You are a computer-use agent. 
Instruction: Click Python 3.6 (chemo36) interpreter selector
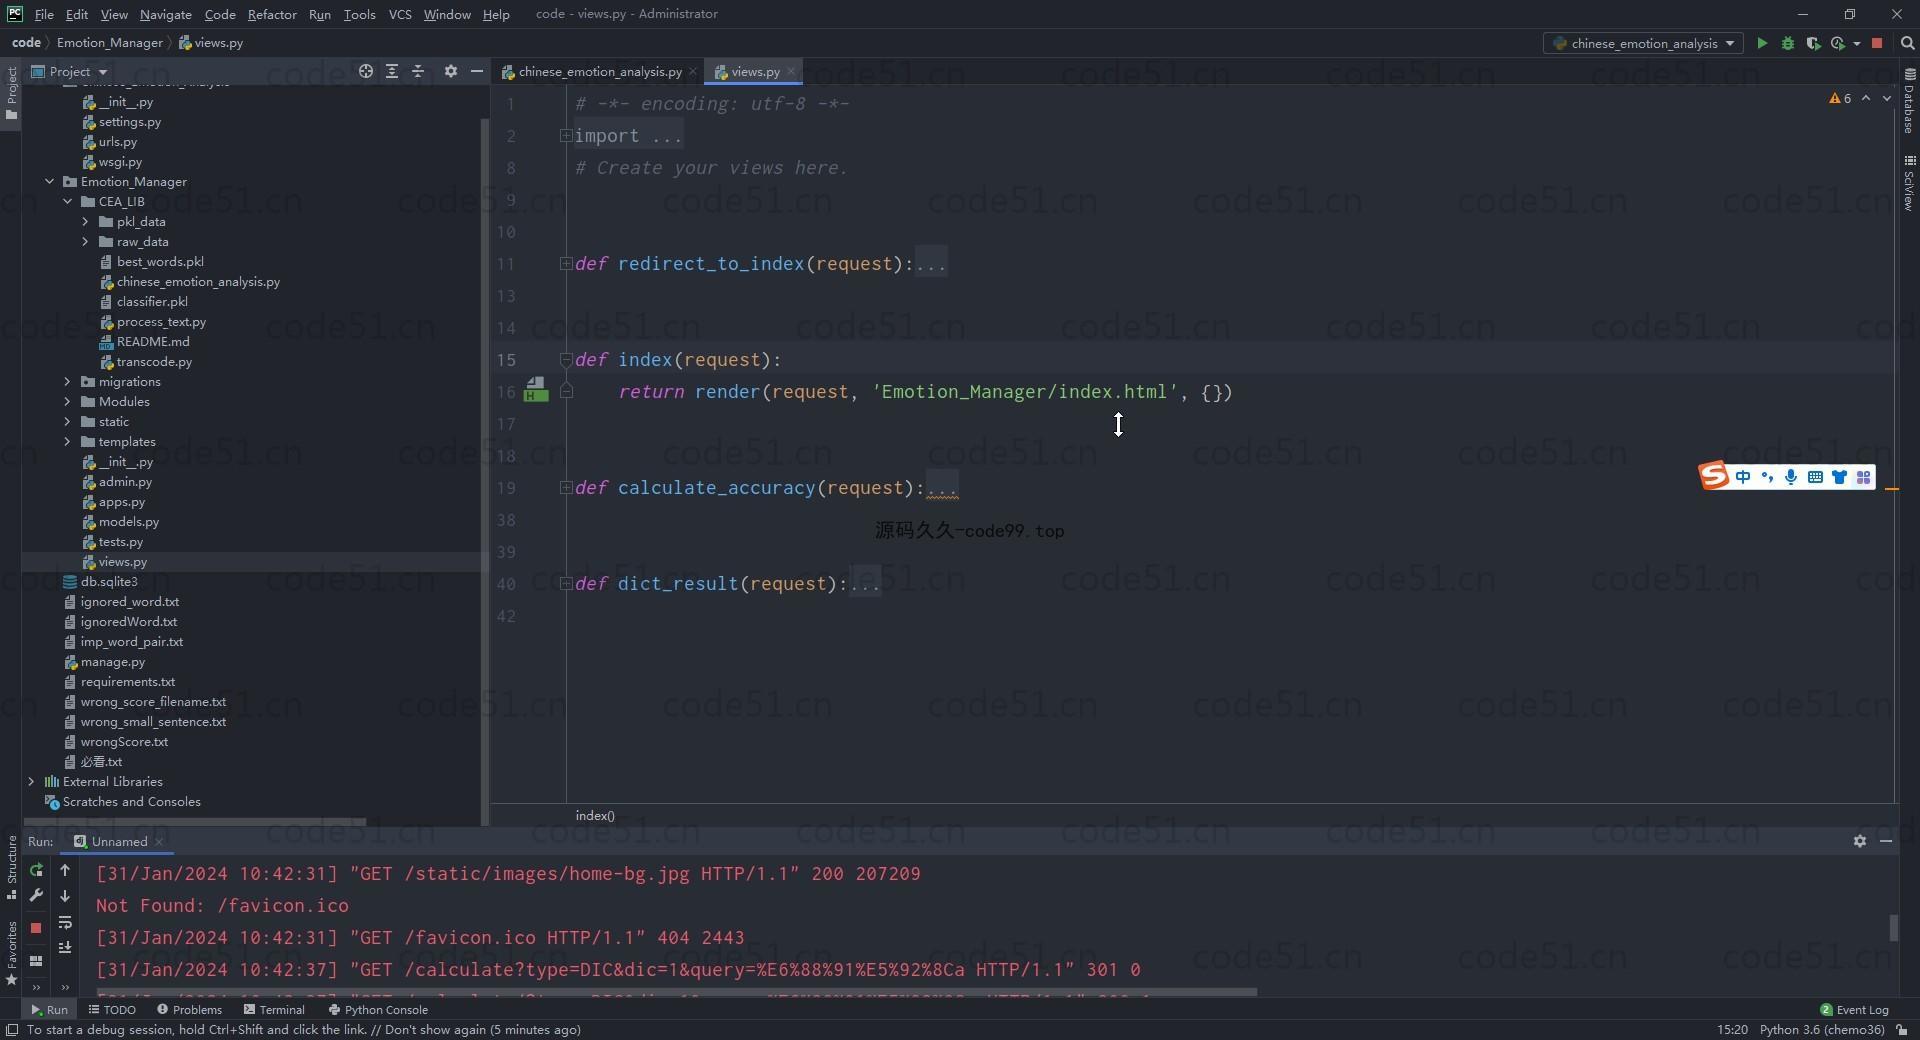[x=1822, y=1029]
